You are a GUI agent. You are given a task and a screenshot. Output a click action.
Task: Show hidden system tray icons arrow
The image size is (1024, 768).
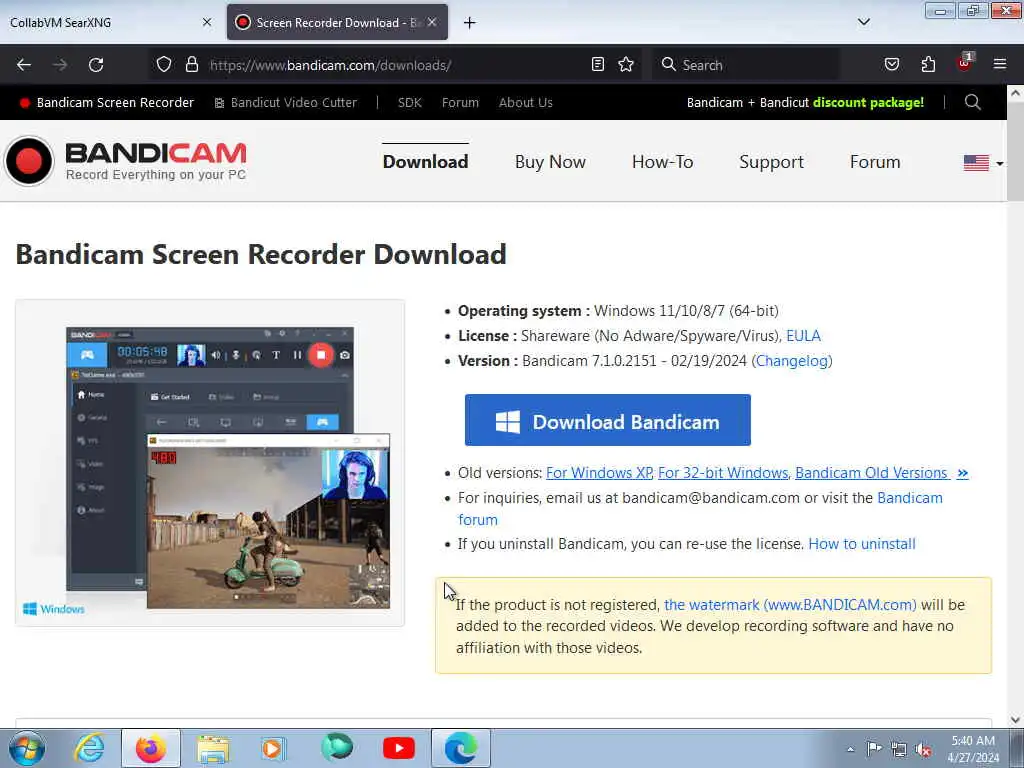850,749
